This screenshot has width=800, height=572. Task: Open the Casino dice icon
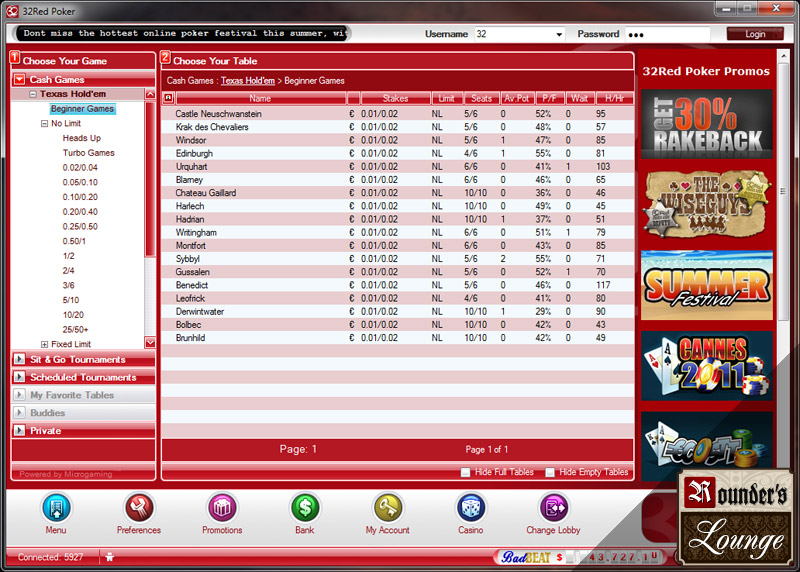click(x=470, y=508)
